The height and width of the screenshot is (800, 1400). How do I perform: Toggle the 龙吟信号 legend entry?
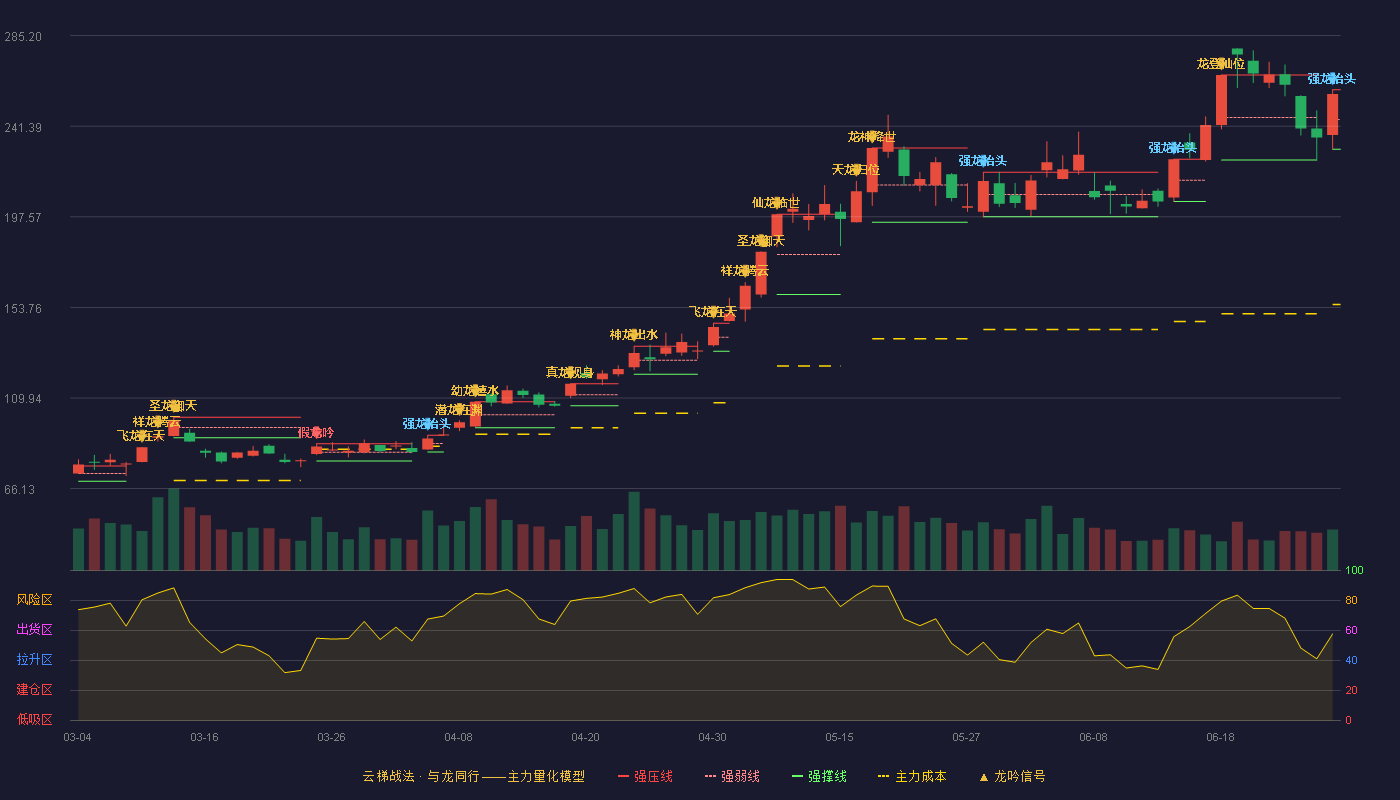click(1012, 776)
